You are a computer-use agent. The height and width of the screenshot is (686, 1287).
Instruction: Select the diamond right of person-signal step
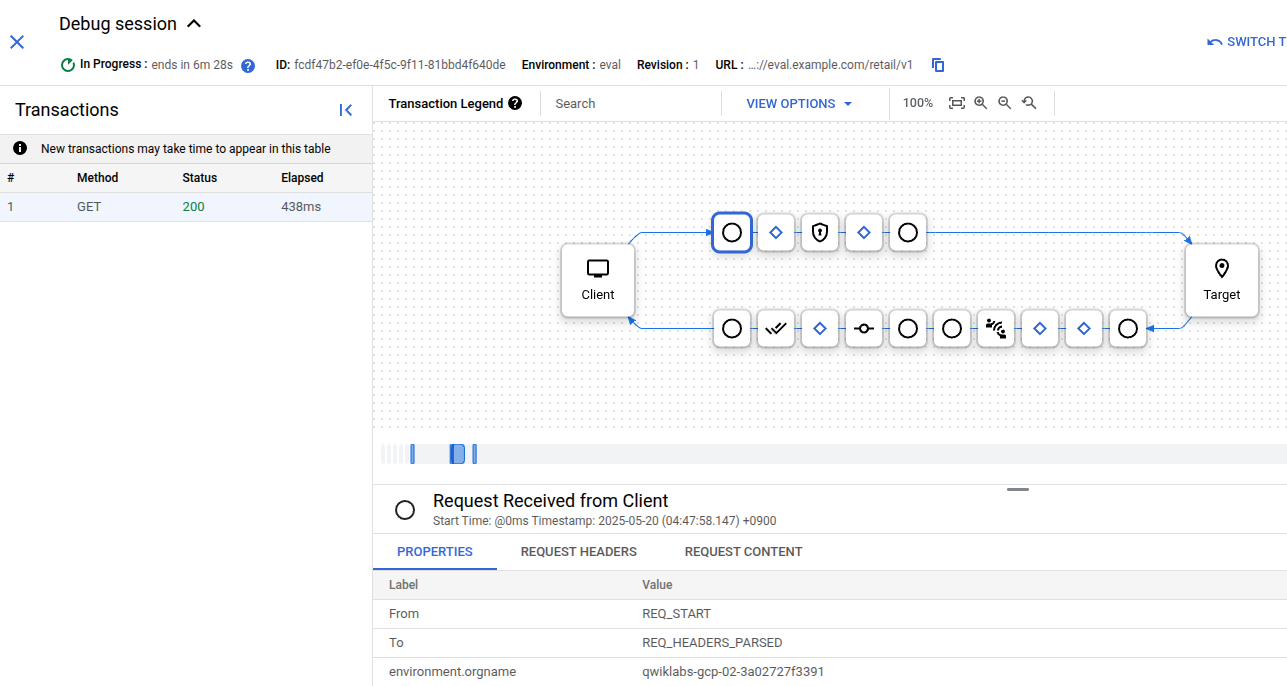pyautogui.click(x=1040, y=328)
